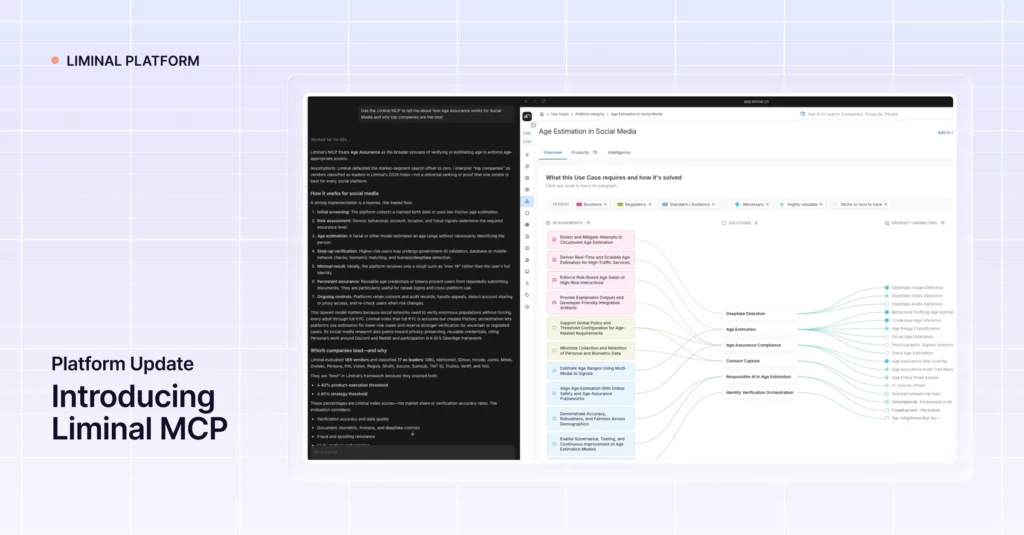Image resolution: width=1024 pixels, height=535 pixels.
Task: Click the Age Estimation in Social Media breadcrumb
Action: [x=637, y=114]
